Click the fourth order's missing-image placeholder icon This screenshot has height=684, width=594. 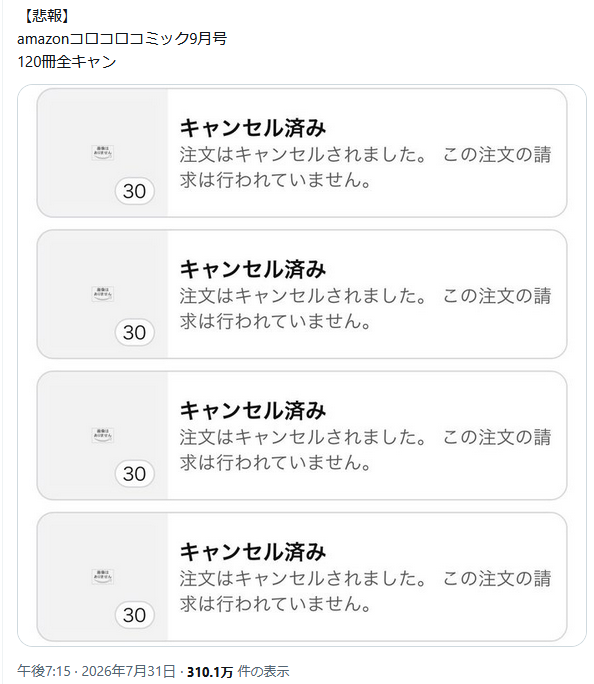pos(102,577)
